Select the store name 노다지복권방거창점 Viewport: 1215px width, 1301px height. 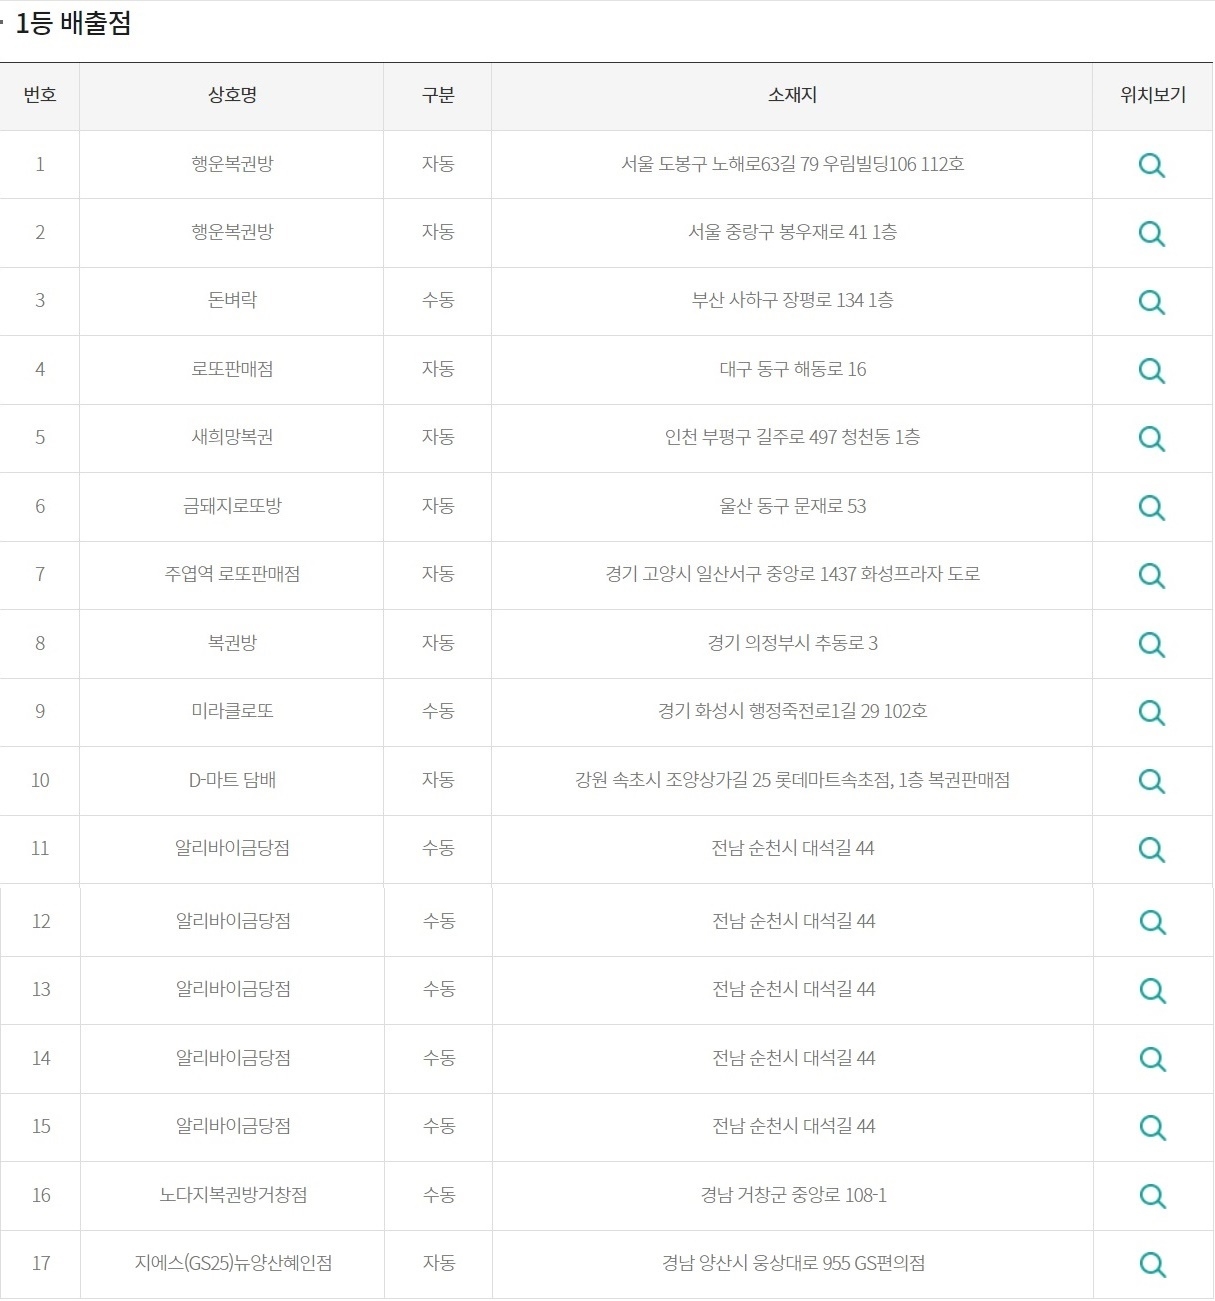click(x=233, y=1195)
